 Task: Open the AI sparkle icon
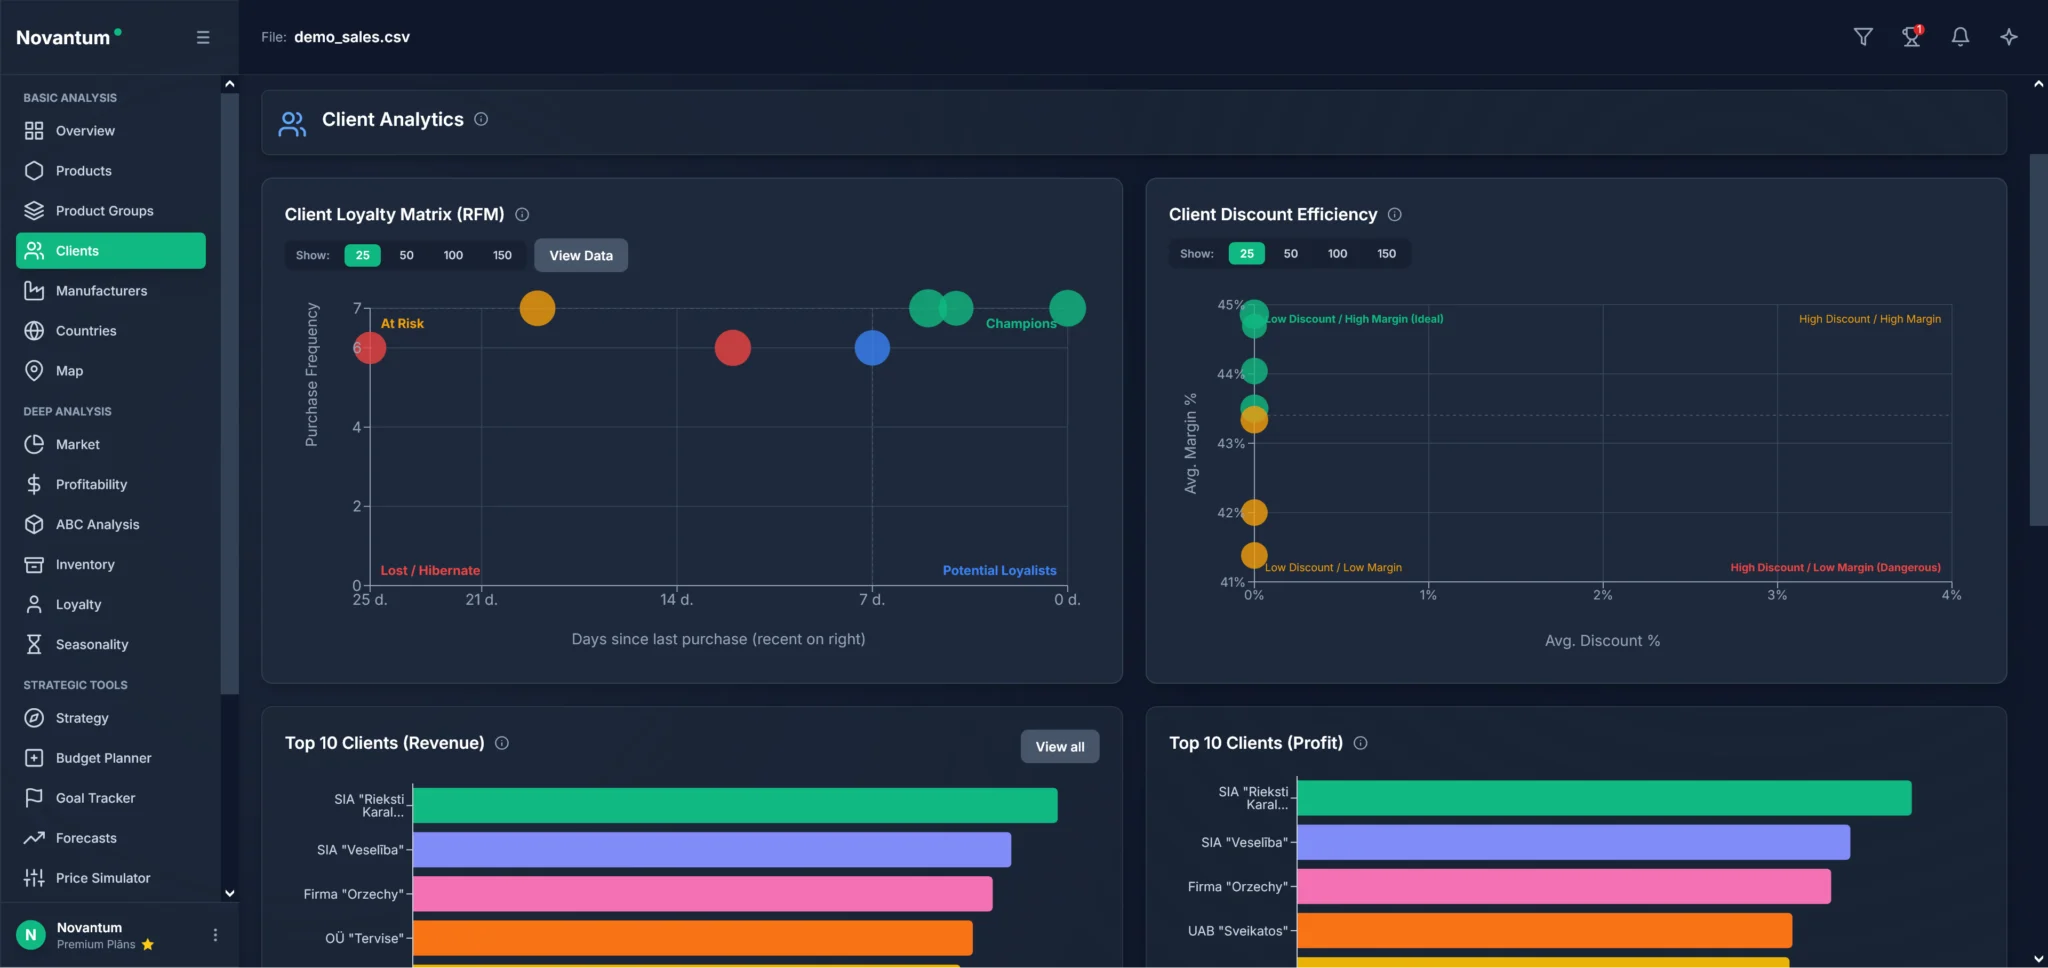(2009, 37)
